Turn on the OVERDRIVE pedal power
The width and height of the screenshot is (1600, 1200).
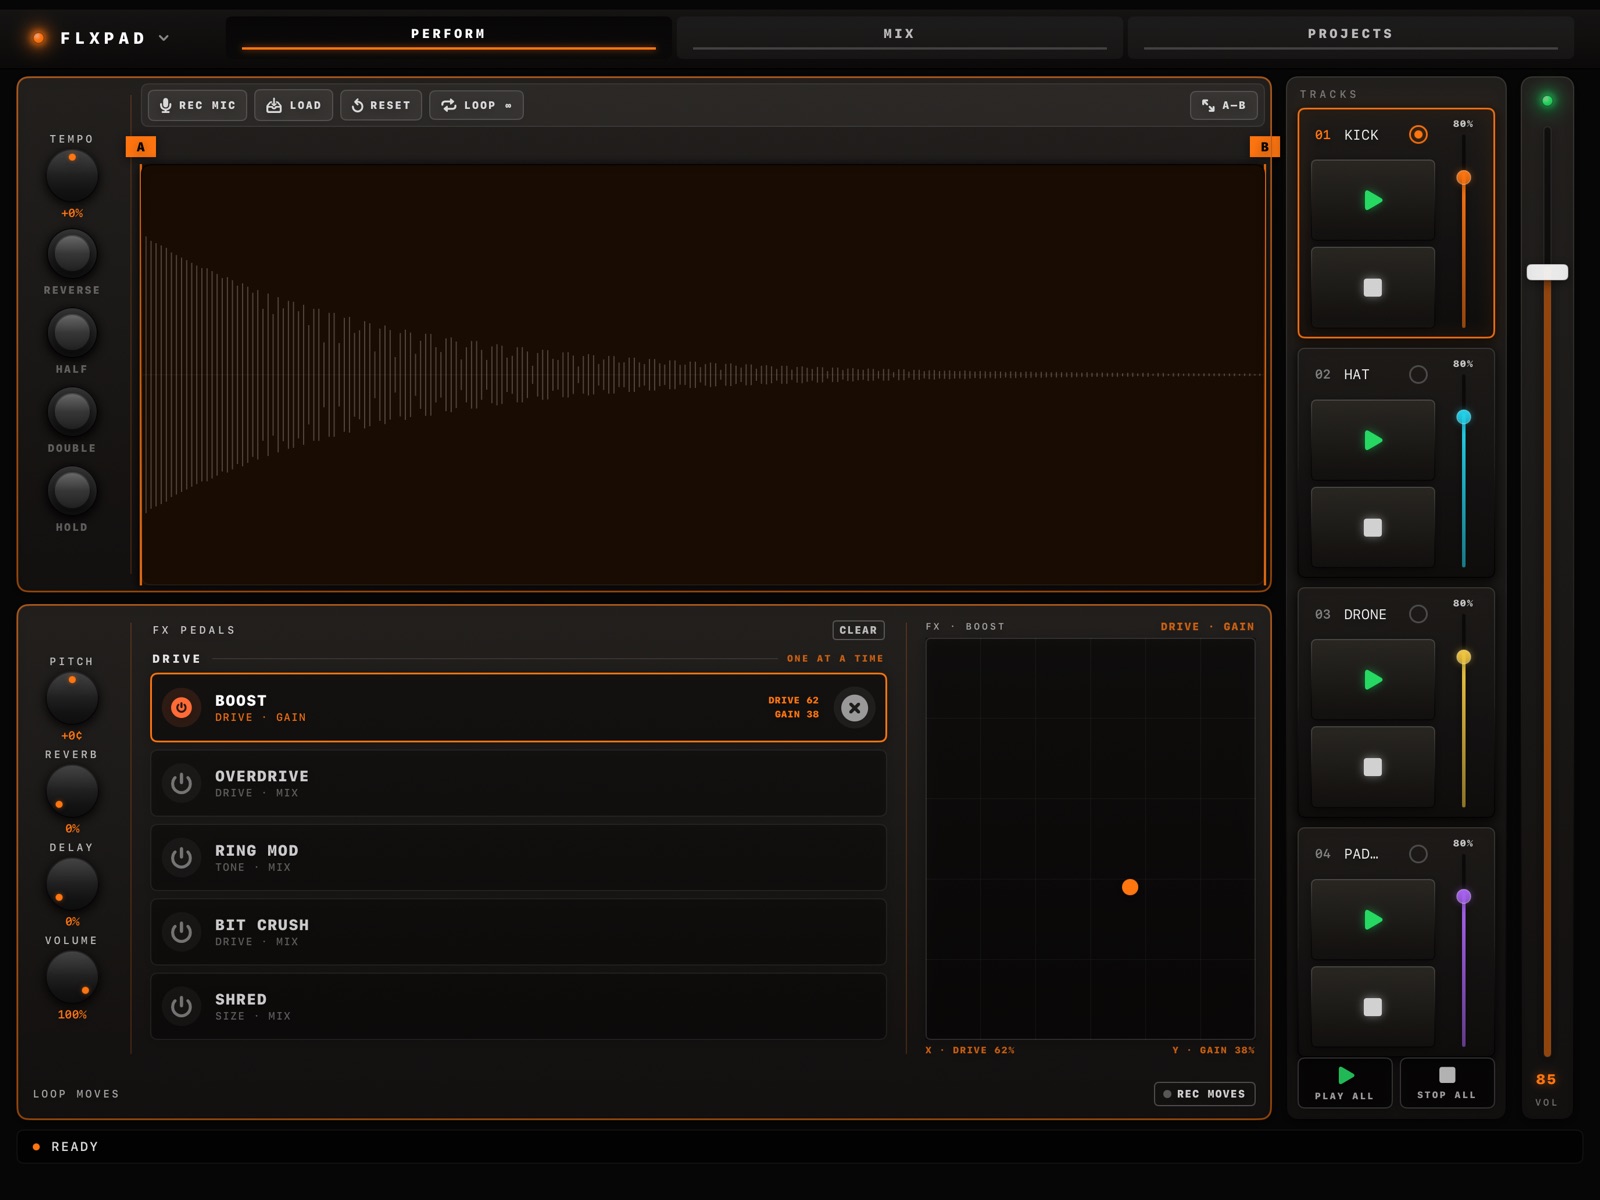click(181, 783)
